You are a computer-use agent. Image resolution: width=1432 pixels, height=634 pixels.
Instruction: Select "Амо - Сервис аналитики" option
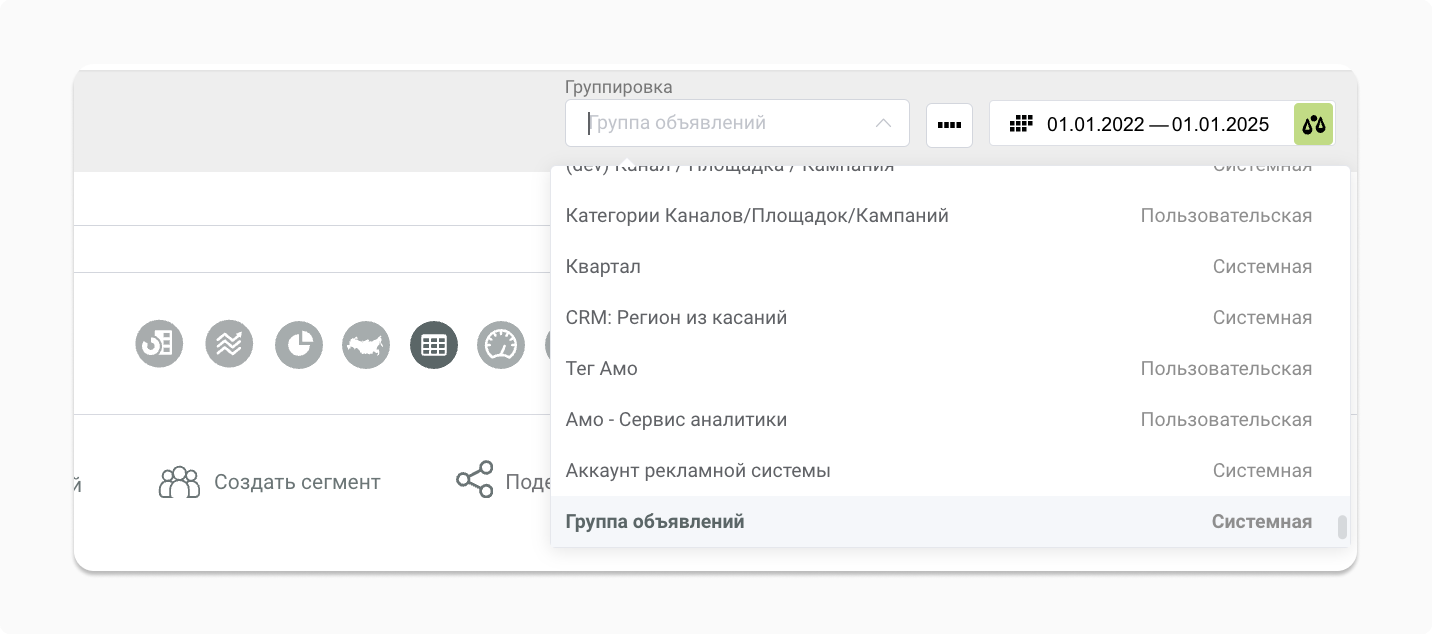(x=676, y=420)
